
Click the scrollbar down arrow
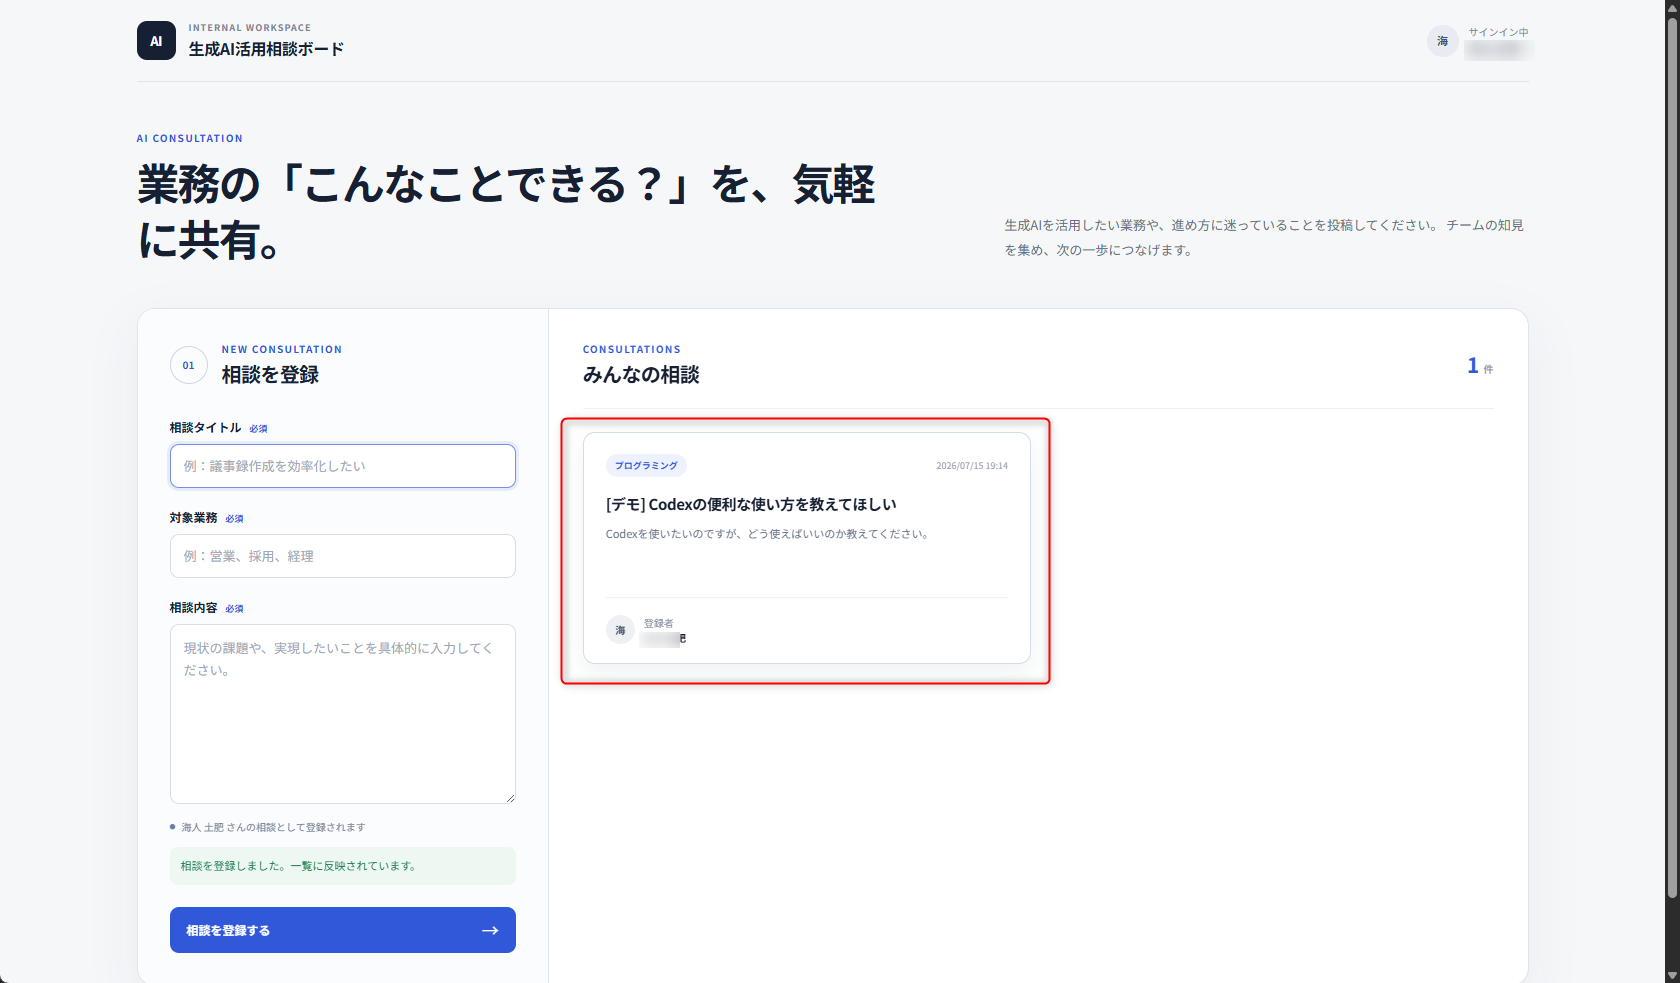pos(1672,975)
